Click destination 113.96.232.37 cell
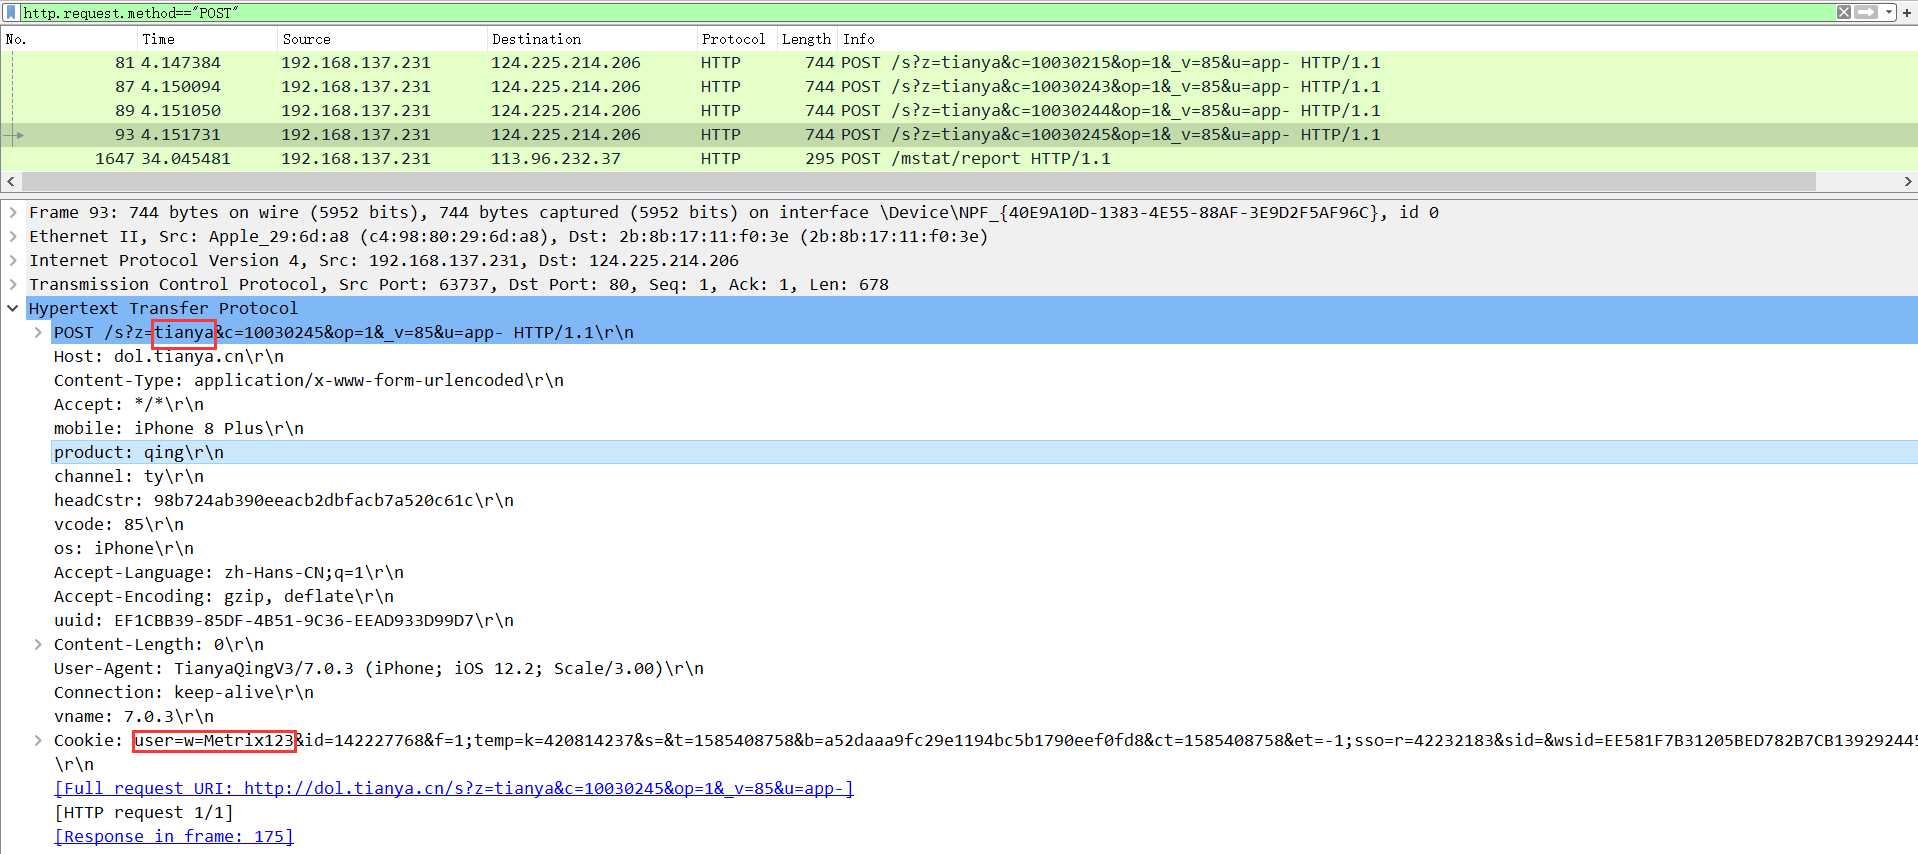This screenshot has width=1918, height=854. (x=556, y=158)
